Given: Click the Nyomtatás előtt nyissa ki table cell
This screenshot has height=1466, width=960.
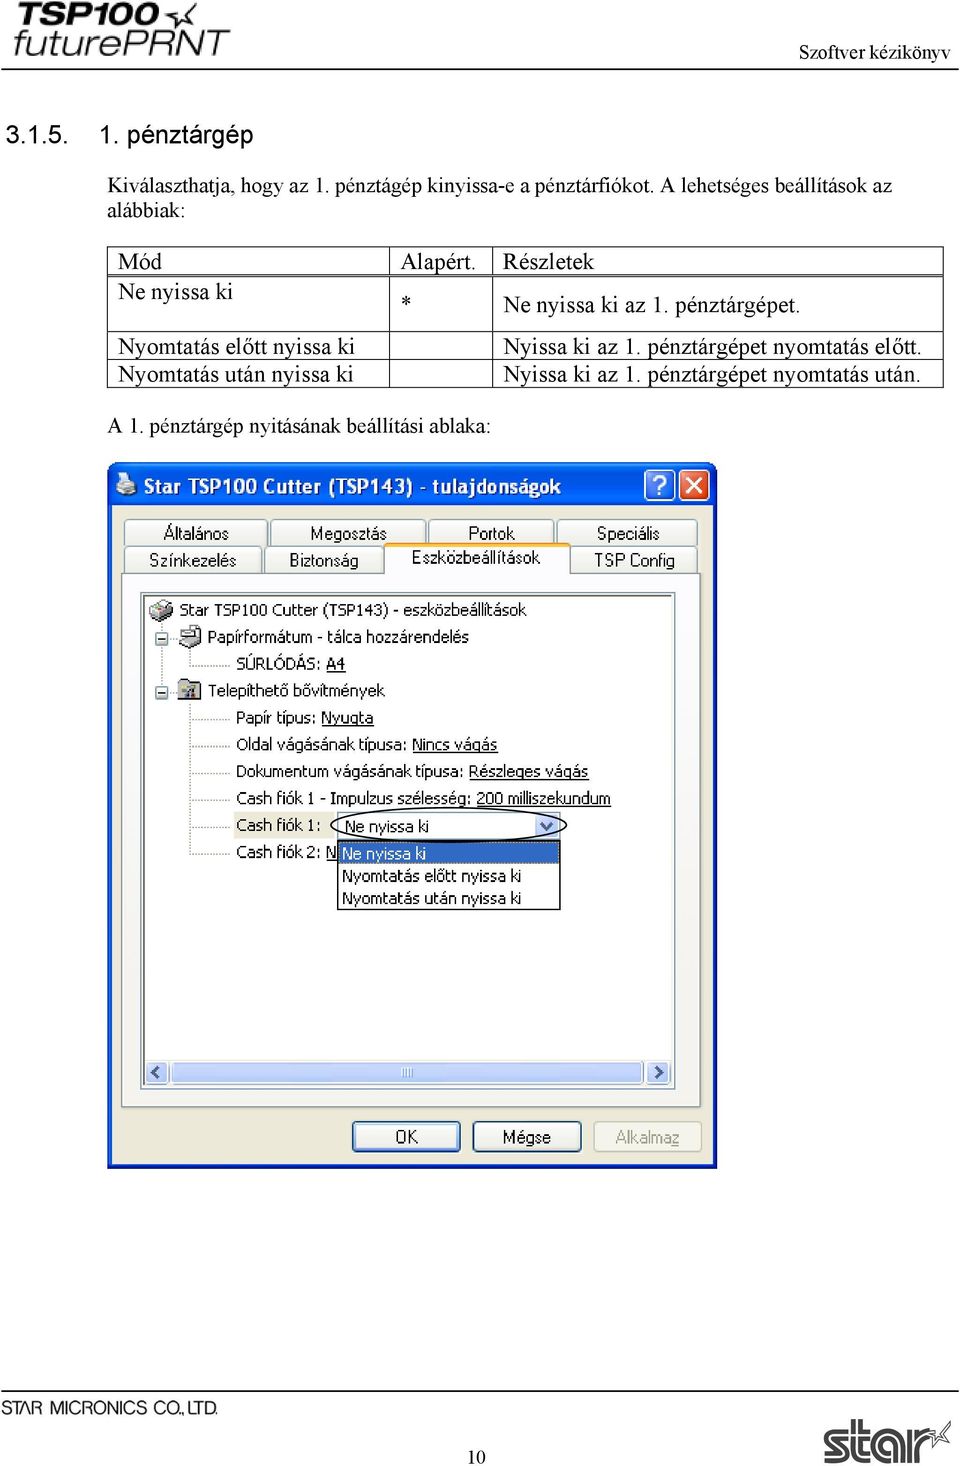Looking at the screenshot, I should 248,346.
